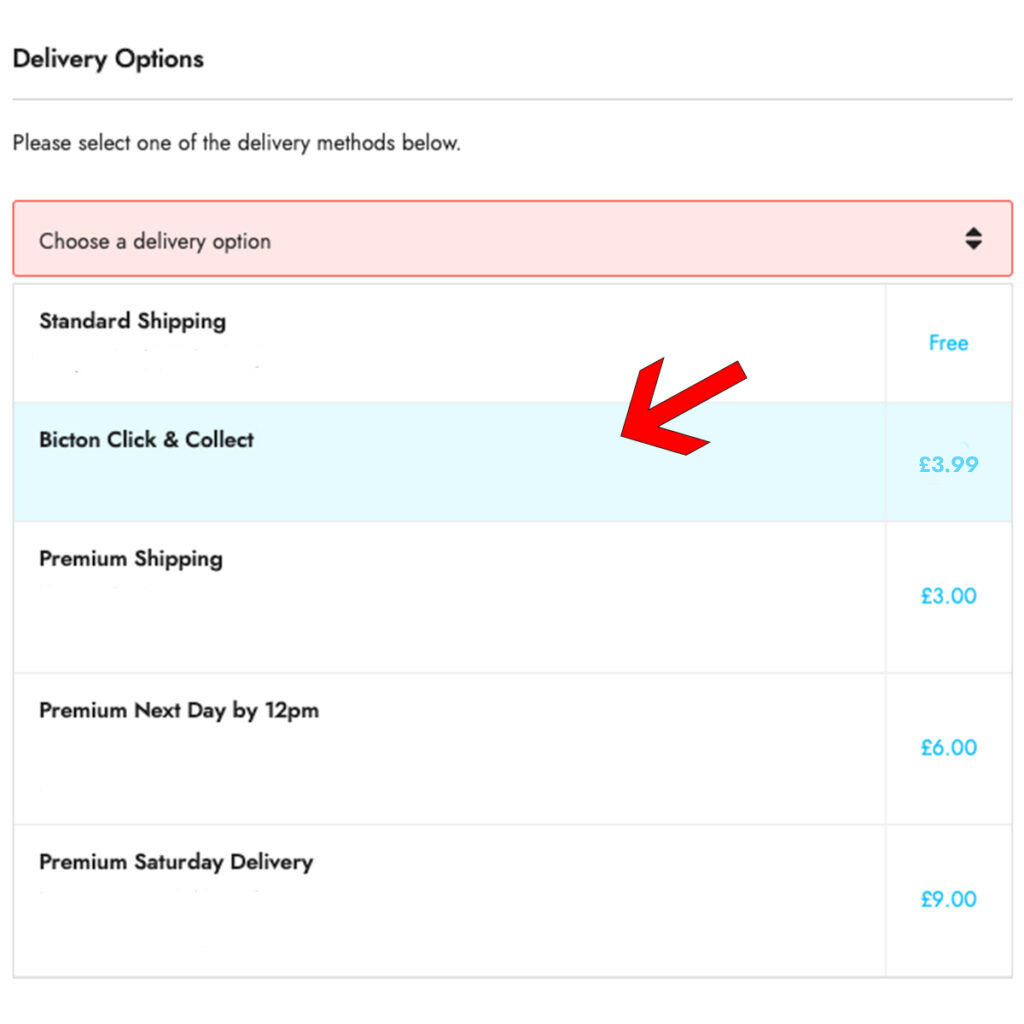Click the red arrow pointing at Click & Collect
This screenshot has width=1024, height=1024.
[x=682, y=406]
